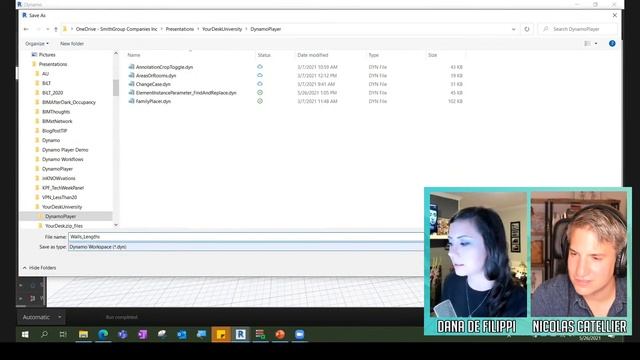Collapse the pane with Hide Folders
Viewport: 640px width, 360px height.
[39, 268]
